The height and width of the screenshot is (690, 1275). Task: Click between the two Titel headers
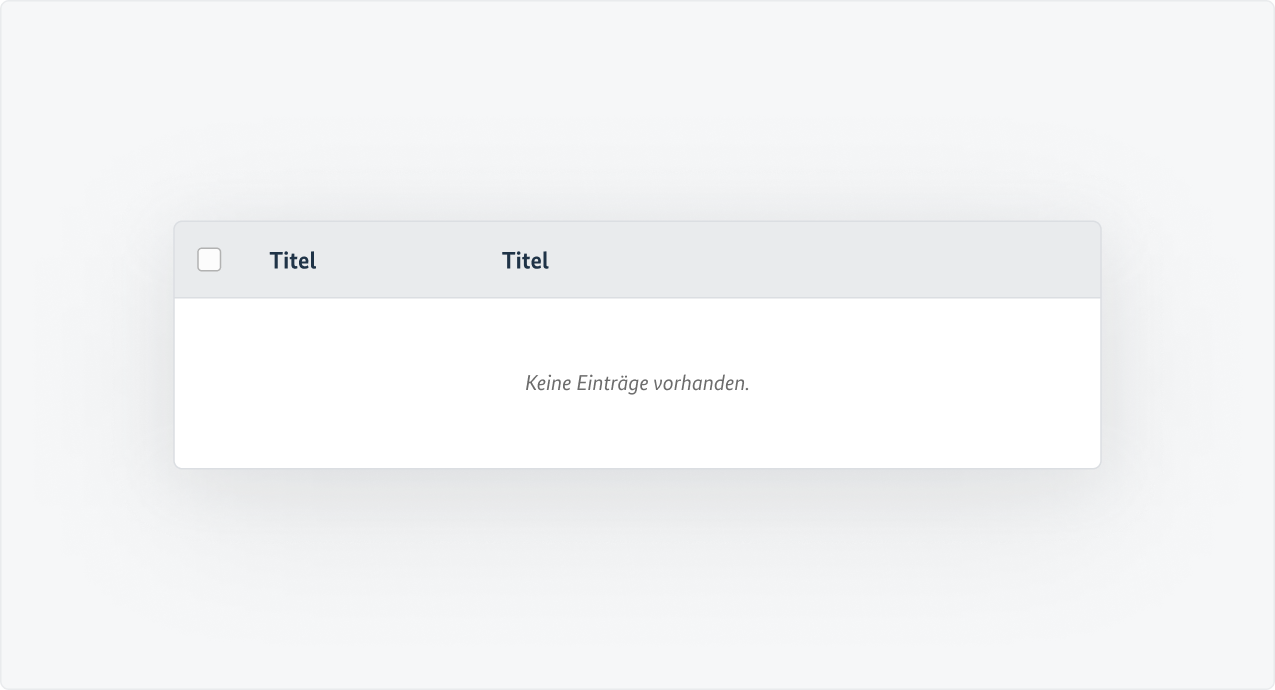pos(410,261)
